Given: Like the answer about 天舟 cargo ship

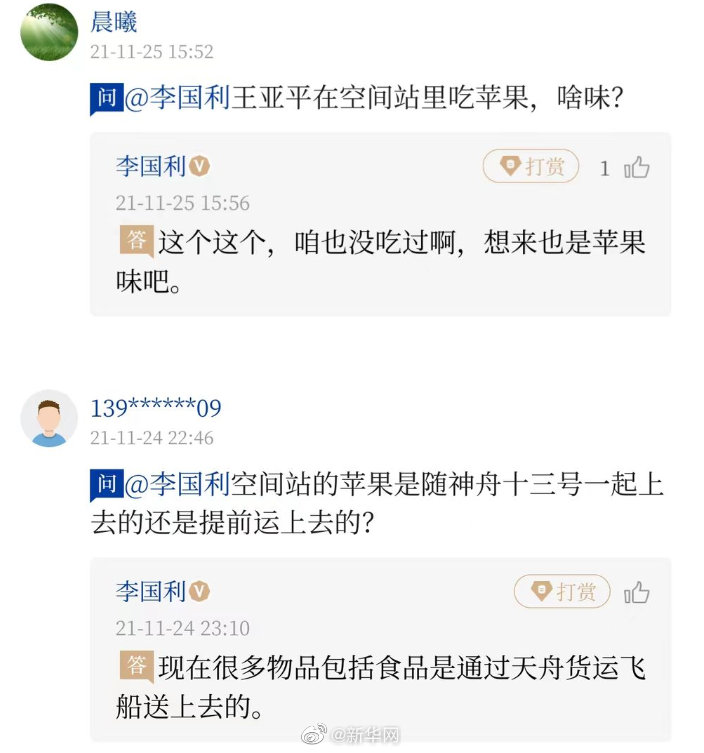Looking at the screenshot, I should 637,593.
